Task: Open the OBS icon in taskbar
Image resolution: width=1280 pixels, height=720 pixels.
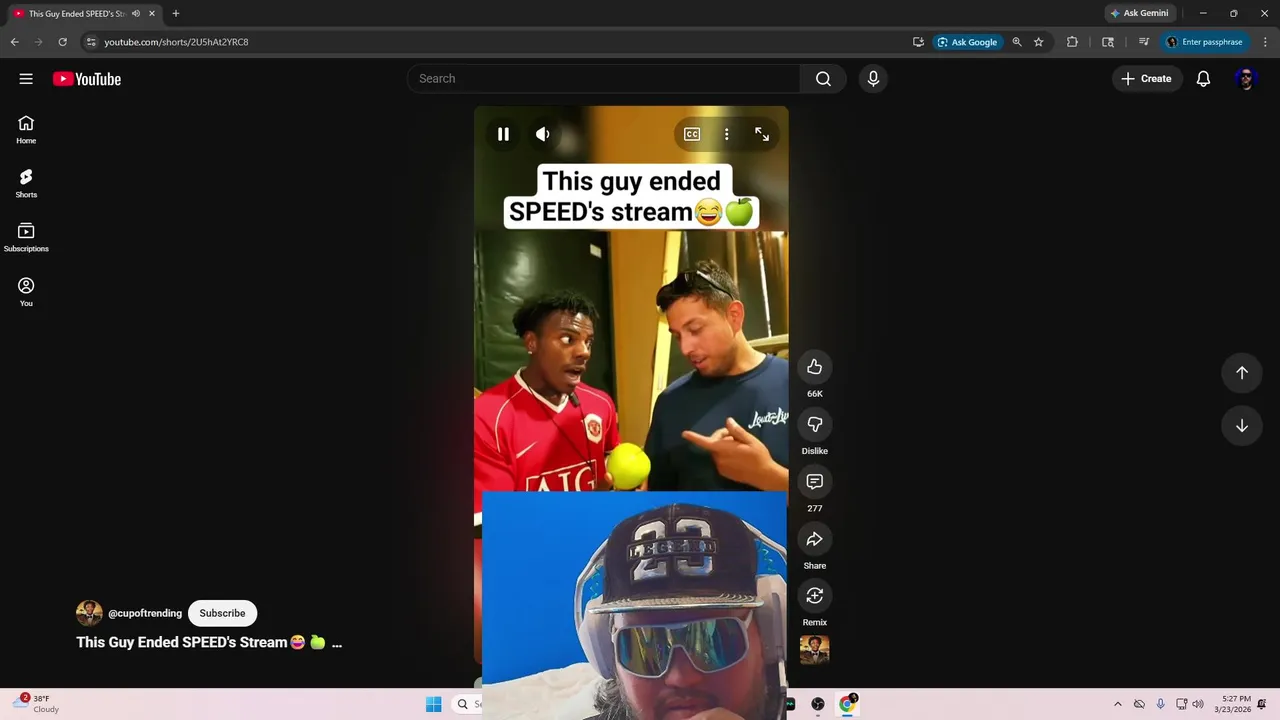Action: pyautogui.click(x=818, y=705)
